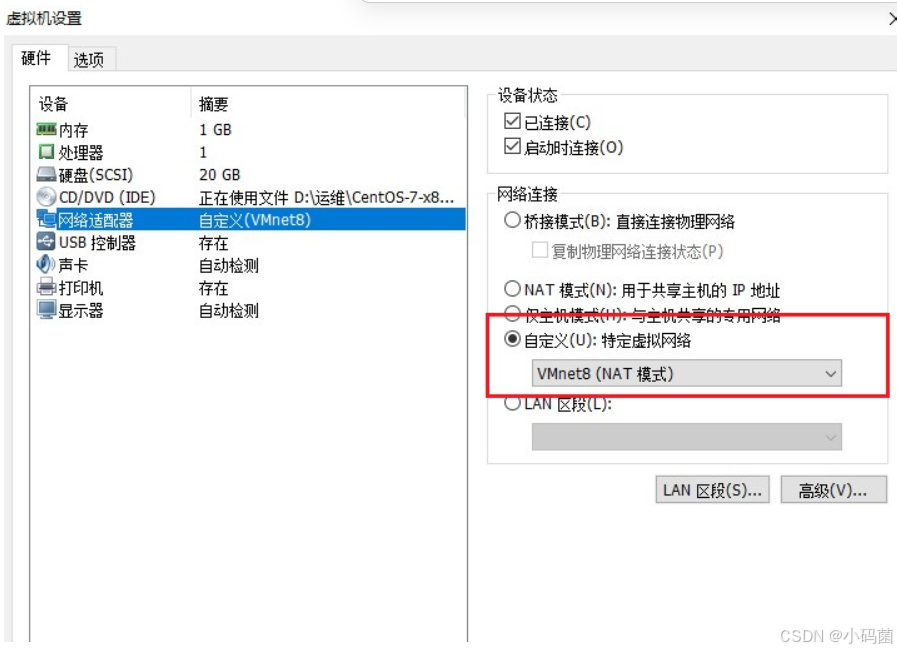The height and width of the screenshot is (651, 897).
Task: Select the 显示器 row label
Action: point(81,311)
